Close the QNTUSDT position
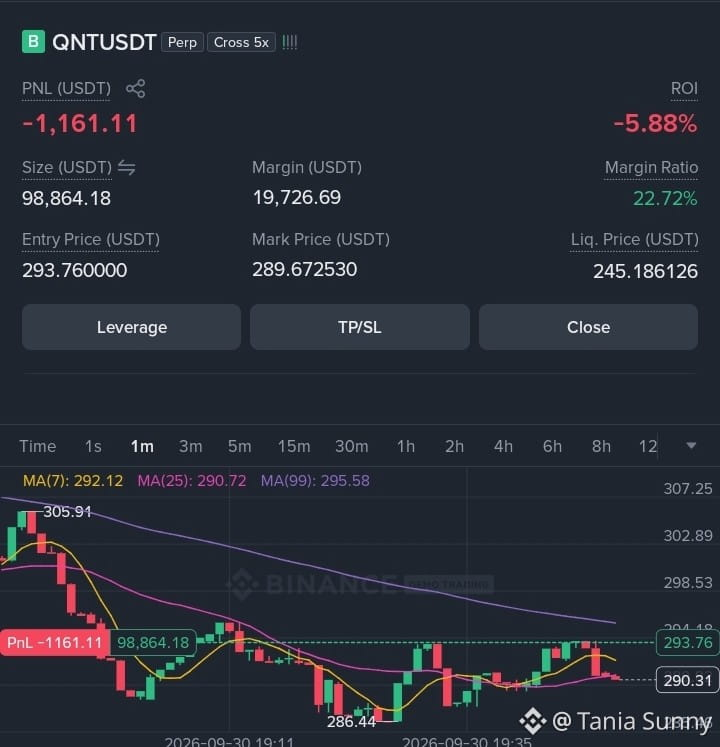 coord(588,327)
